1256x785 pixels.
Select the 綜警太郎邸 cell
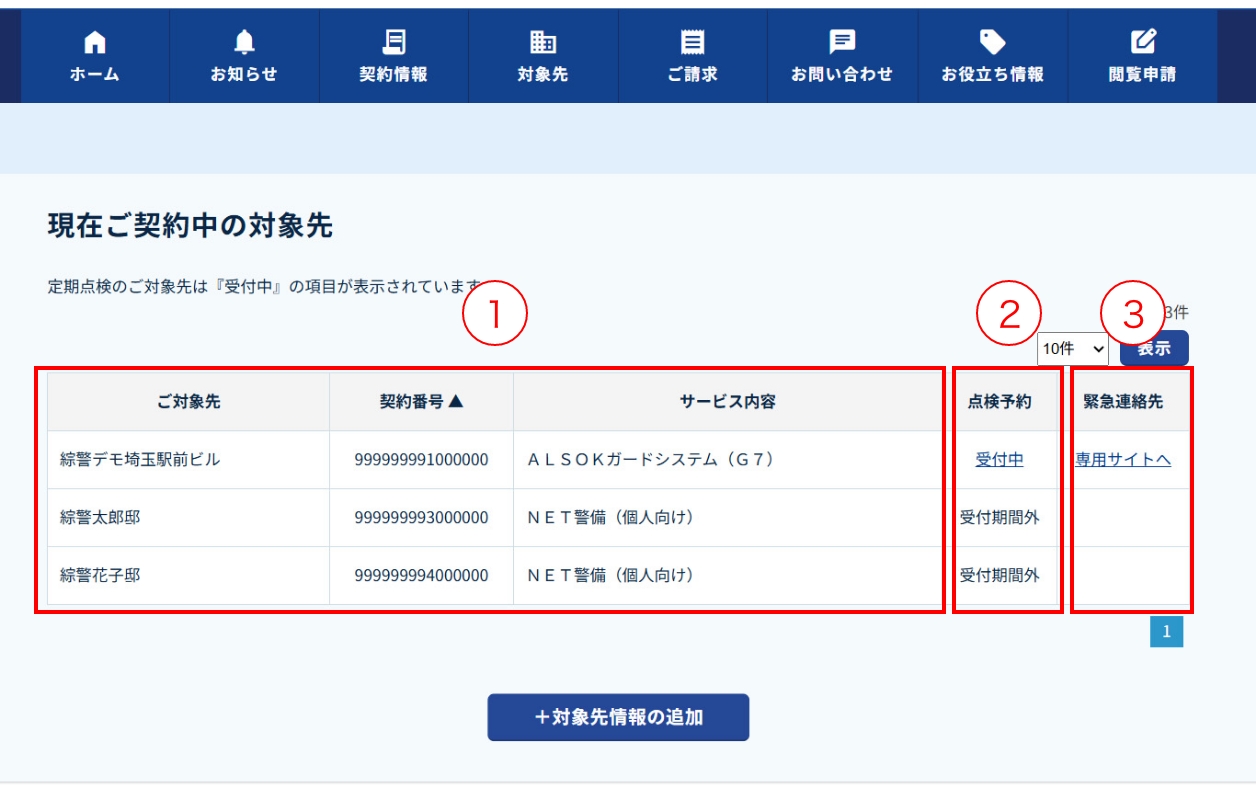click(x=189, y=518)
